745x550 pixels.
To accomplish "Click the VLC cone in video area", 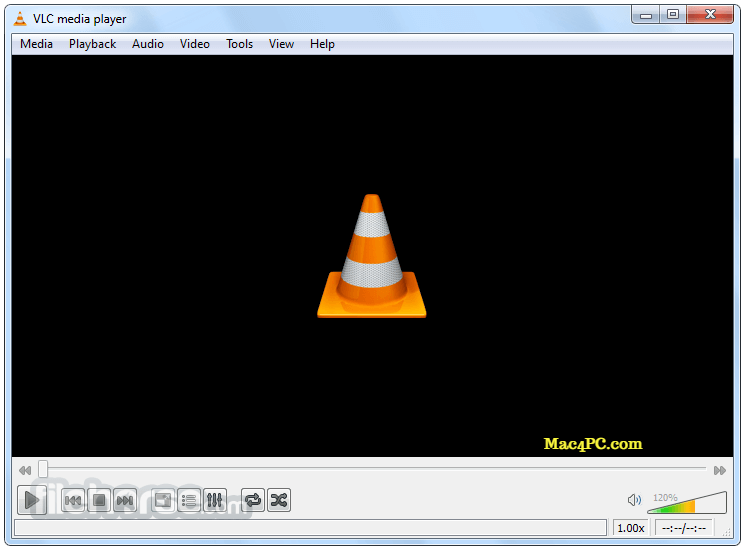I will (372, 256).
